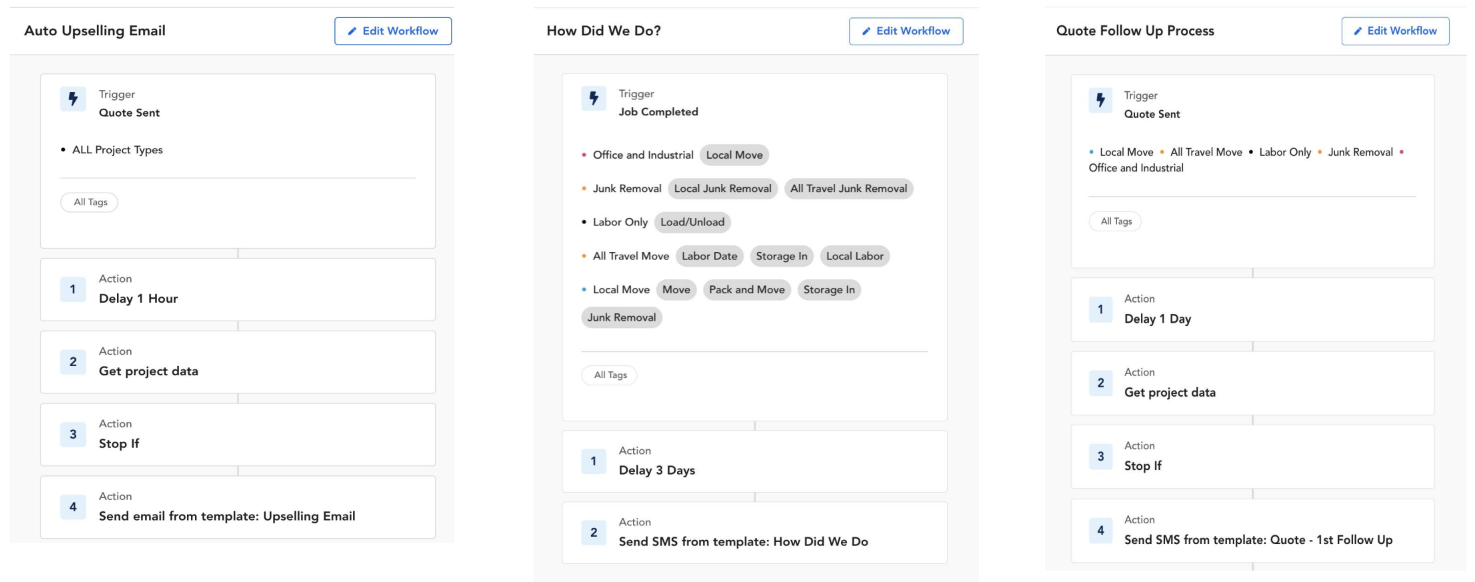Click the Load/Unload tag under Labor Only
Viewport: 1475px width, 582px height.
[690, 222]
